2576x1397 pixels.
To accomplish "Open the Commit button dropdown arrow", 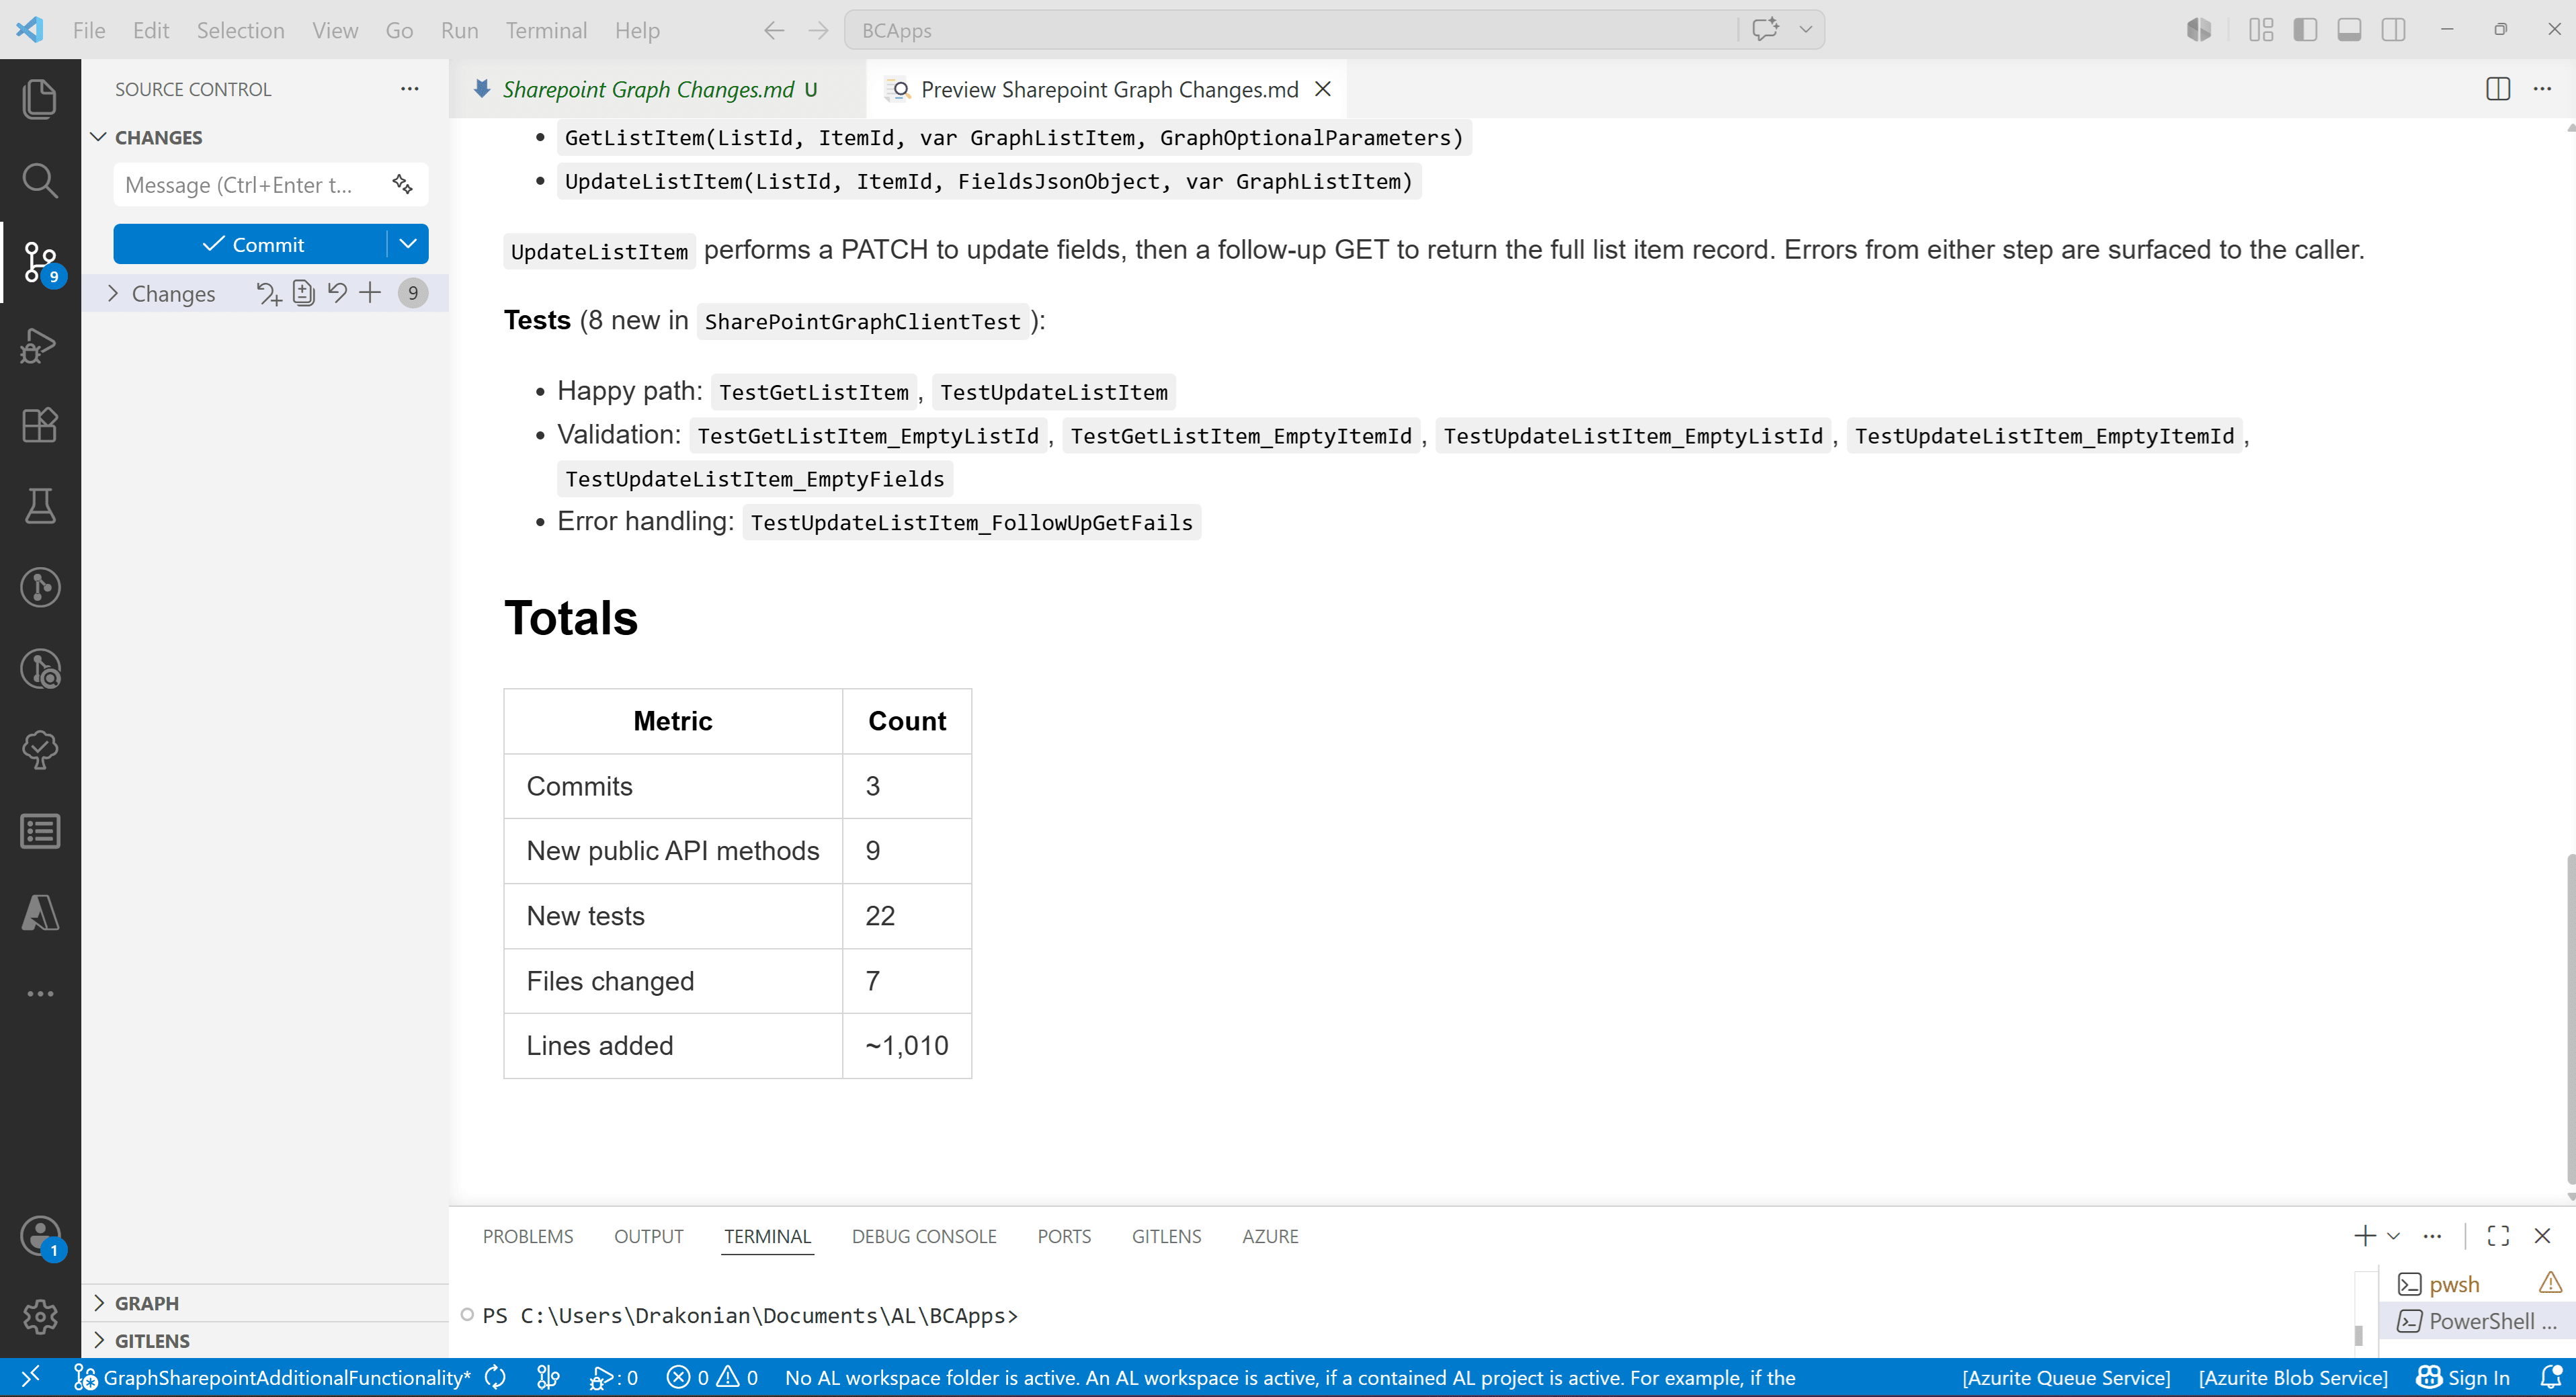I will click(x=408, y=244).
